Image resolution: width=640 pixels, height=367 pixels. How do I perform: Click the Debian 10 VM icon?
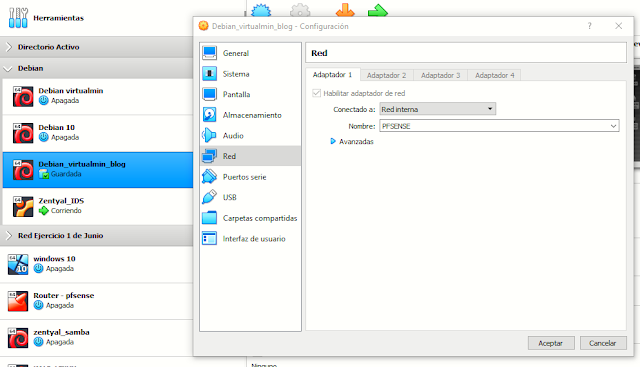click(23, 133)
